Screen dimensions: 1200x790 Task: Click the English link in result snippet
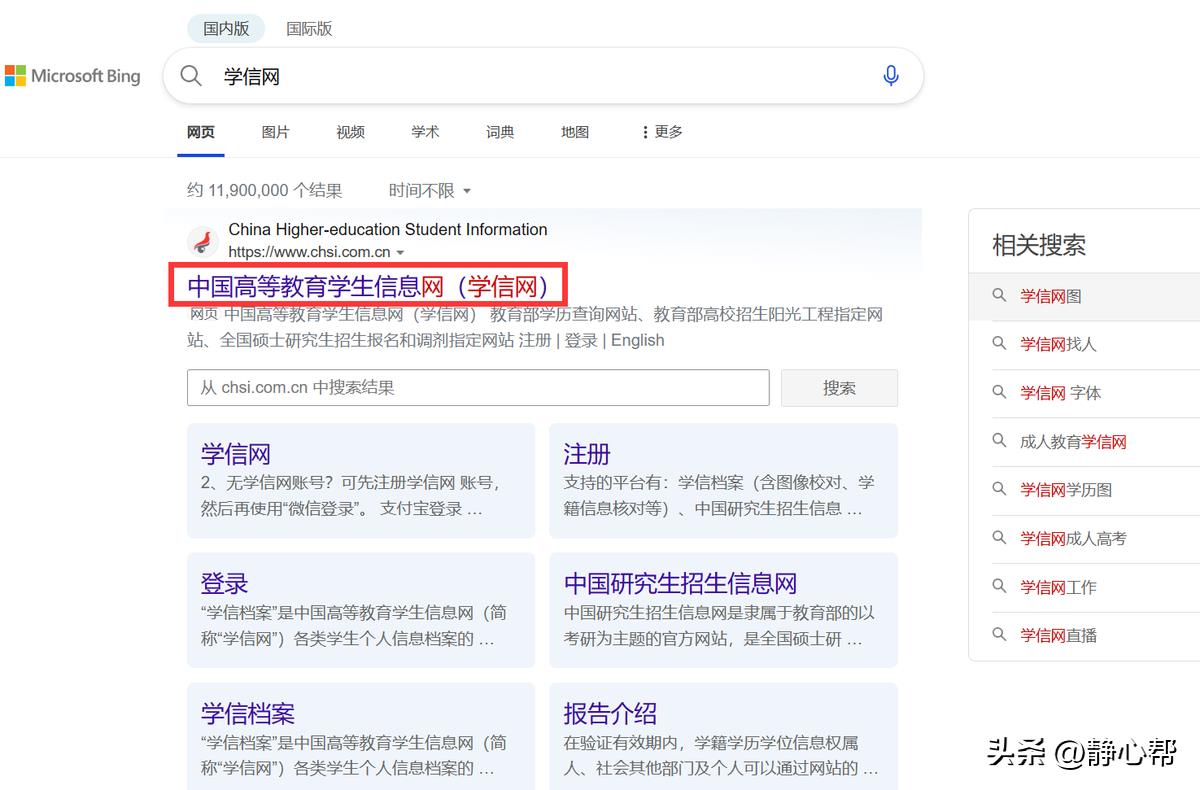638,340
